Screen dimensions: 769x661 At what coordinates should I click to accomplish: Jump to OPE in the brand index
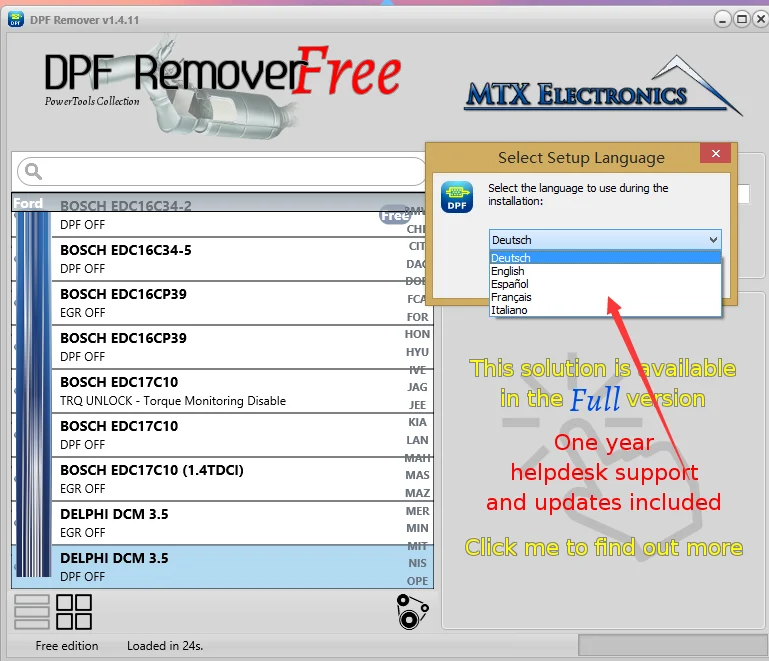tap(417, 581)
